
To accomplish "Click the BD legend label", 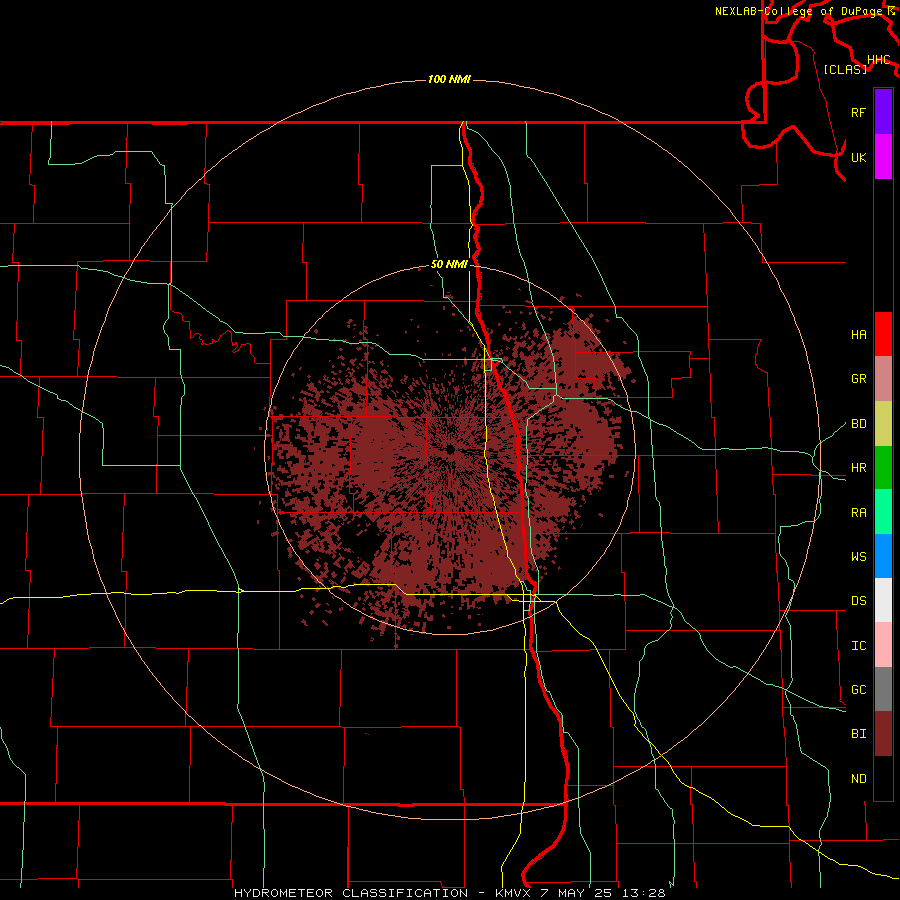I will pyautogui.click(x=858, y=424).
